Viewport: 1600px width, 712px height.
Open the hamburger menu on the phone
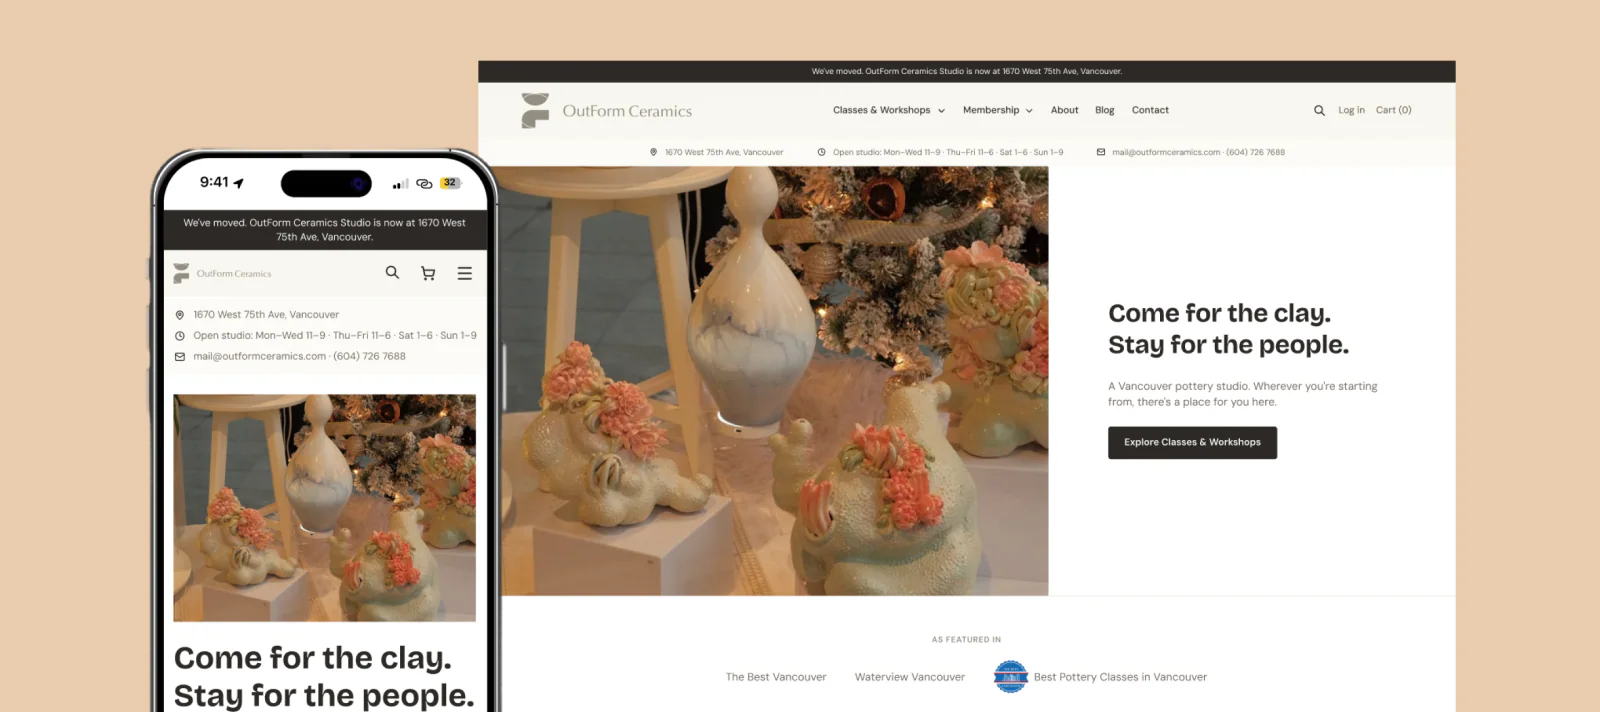pyautogui.click(x=465, y=273)
